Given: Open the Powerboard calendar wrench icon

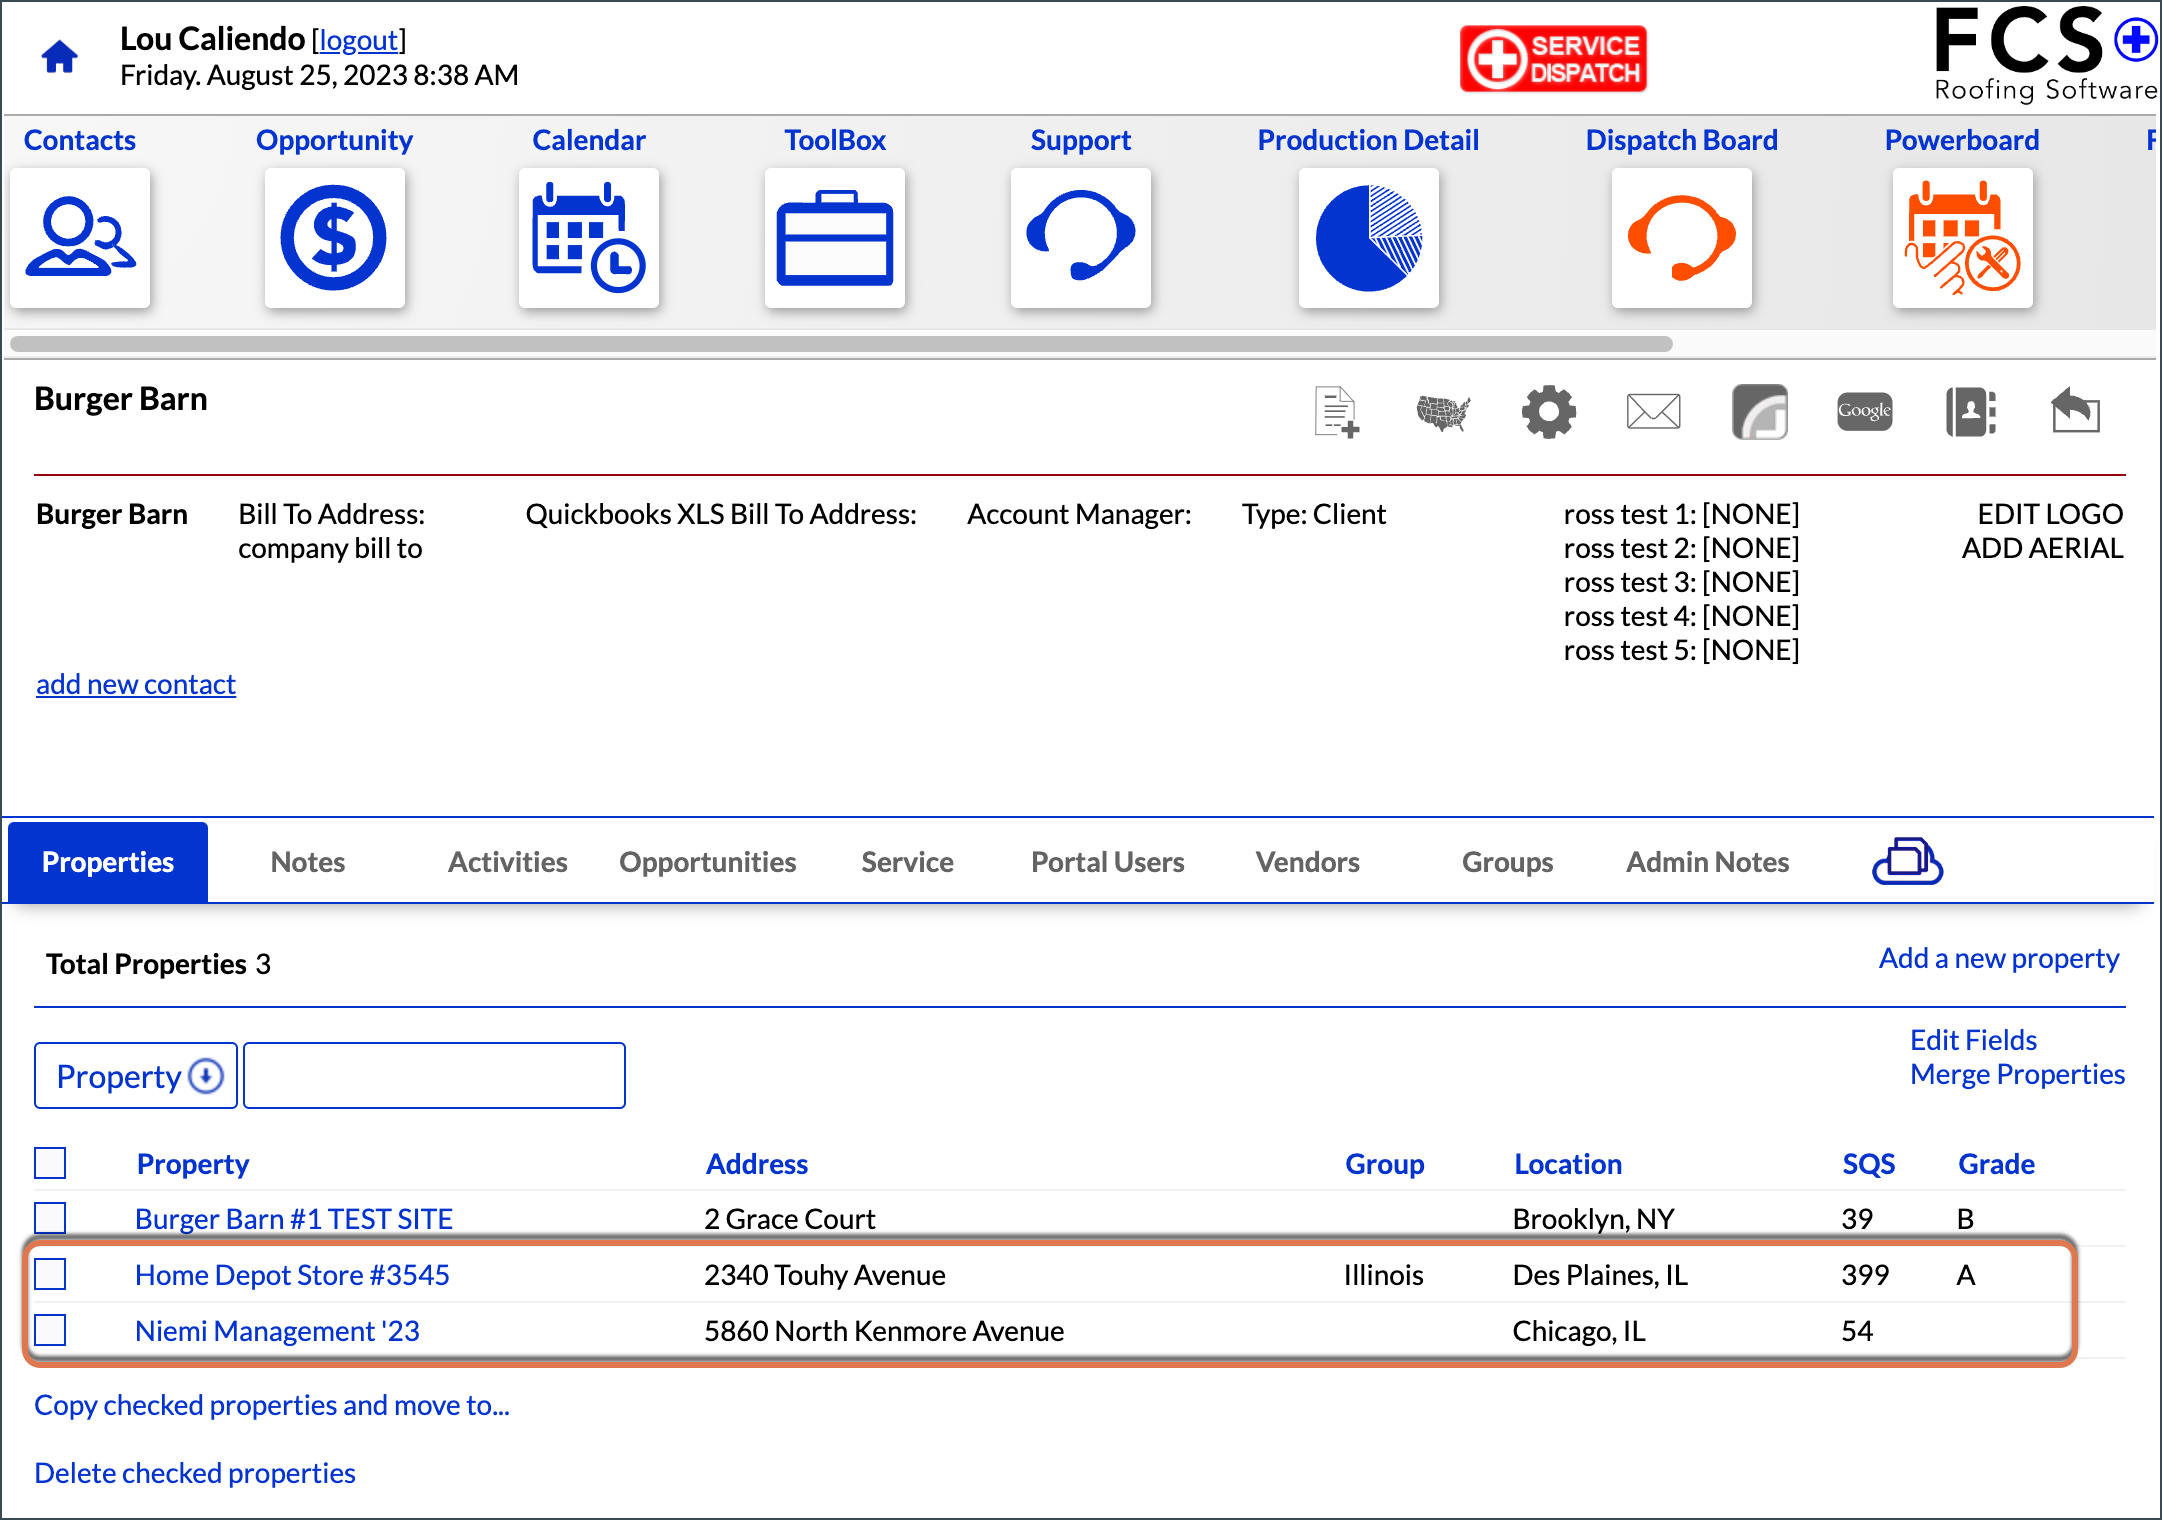Looking at the screenshot, I should 1963,238.
